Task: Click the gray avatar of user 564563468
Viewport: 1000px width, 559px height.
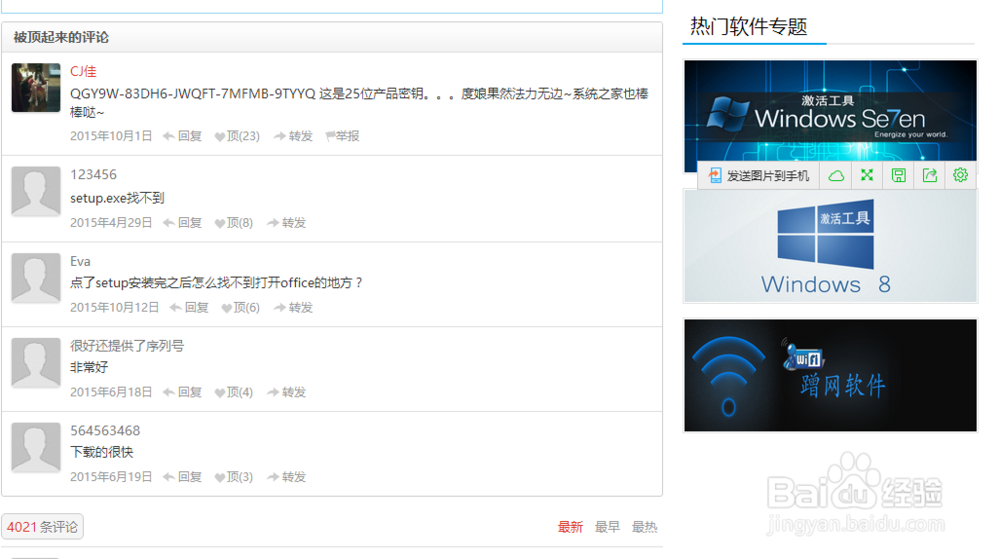Action: (x=36, y=447)
